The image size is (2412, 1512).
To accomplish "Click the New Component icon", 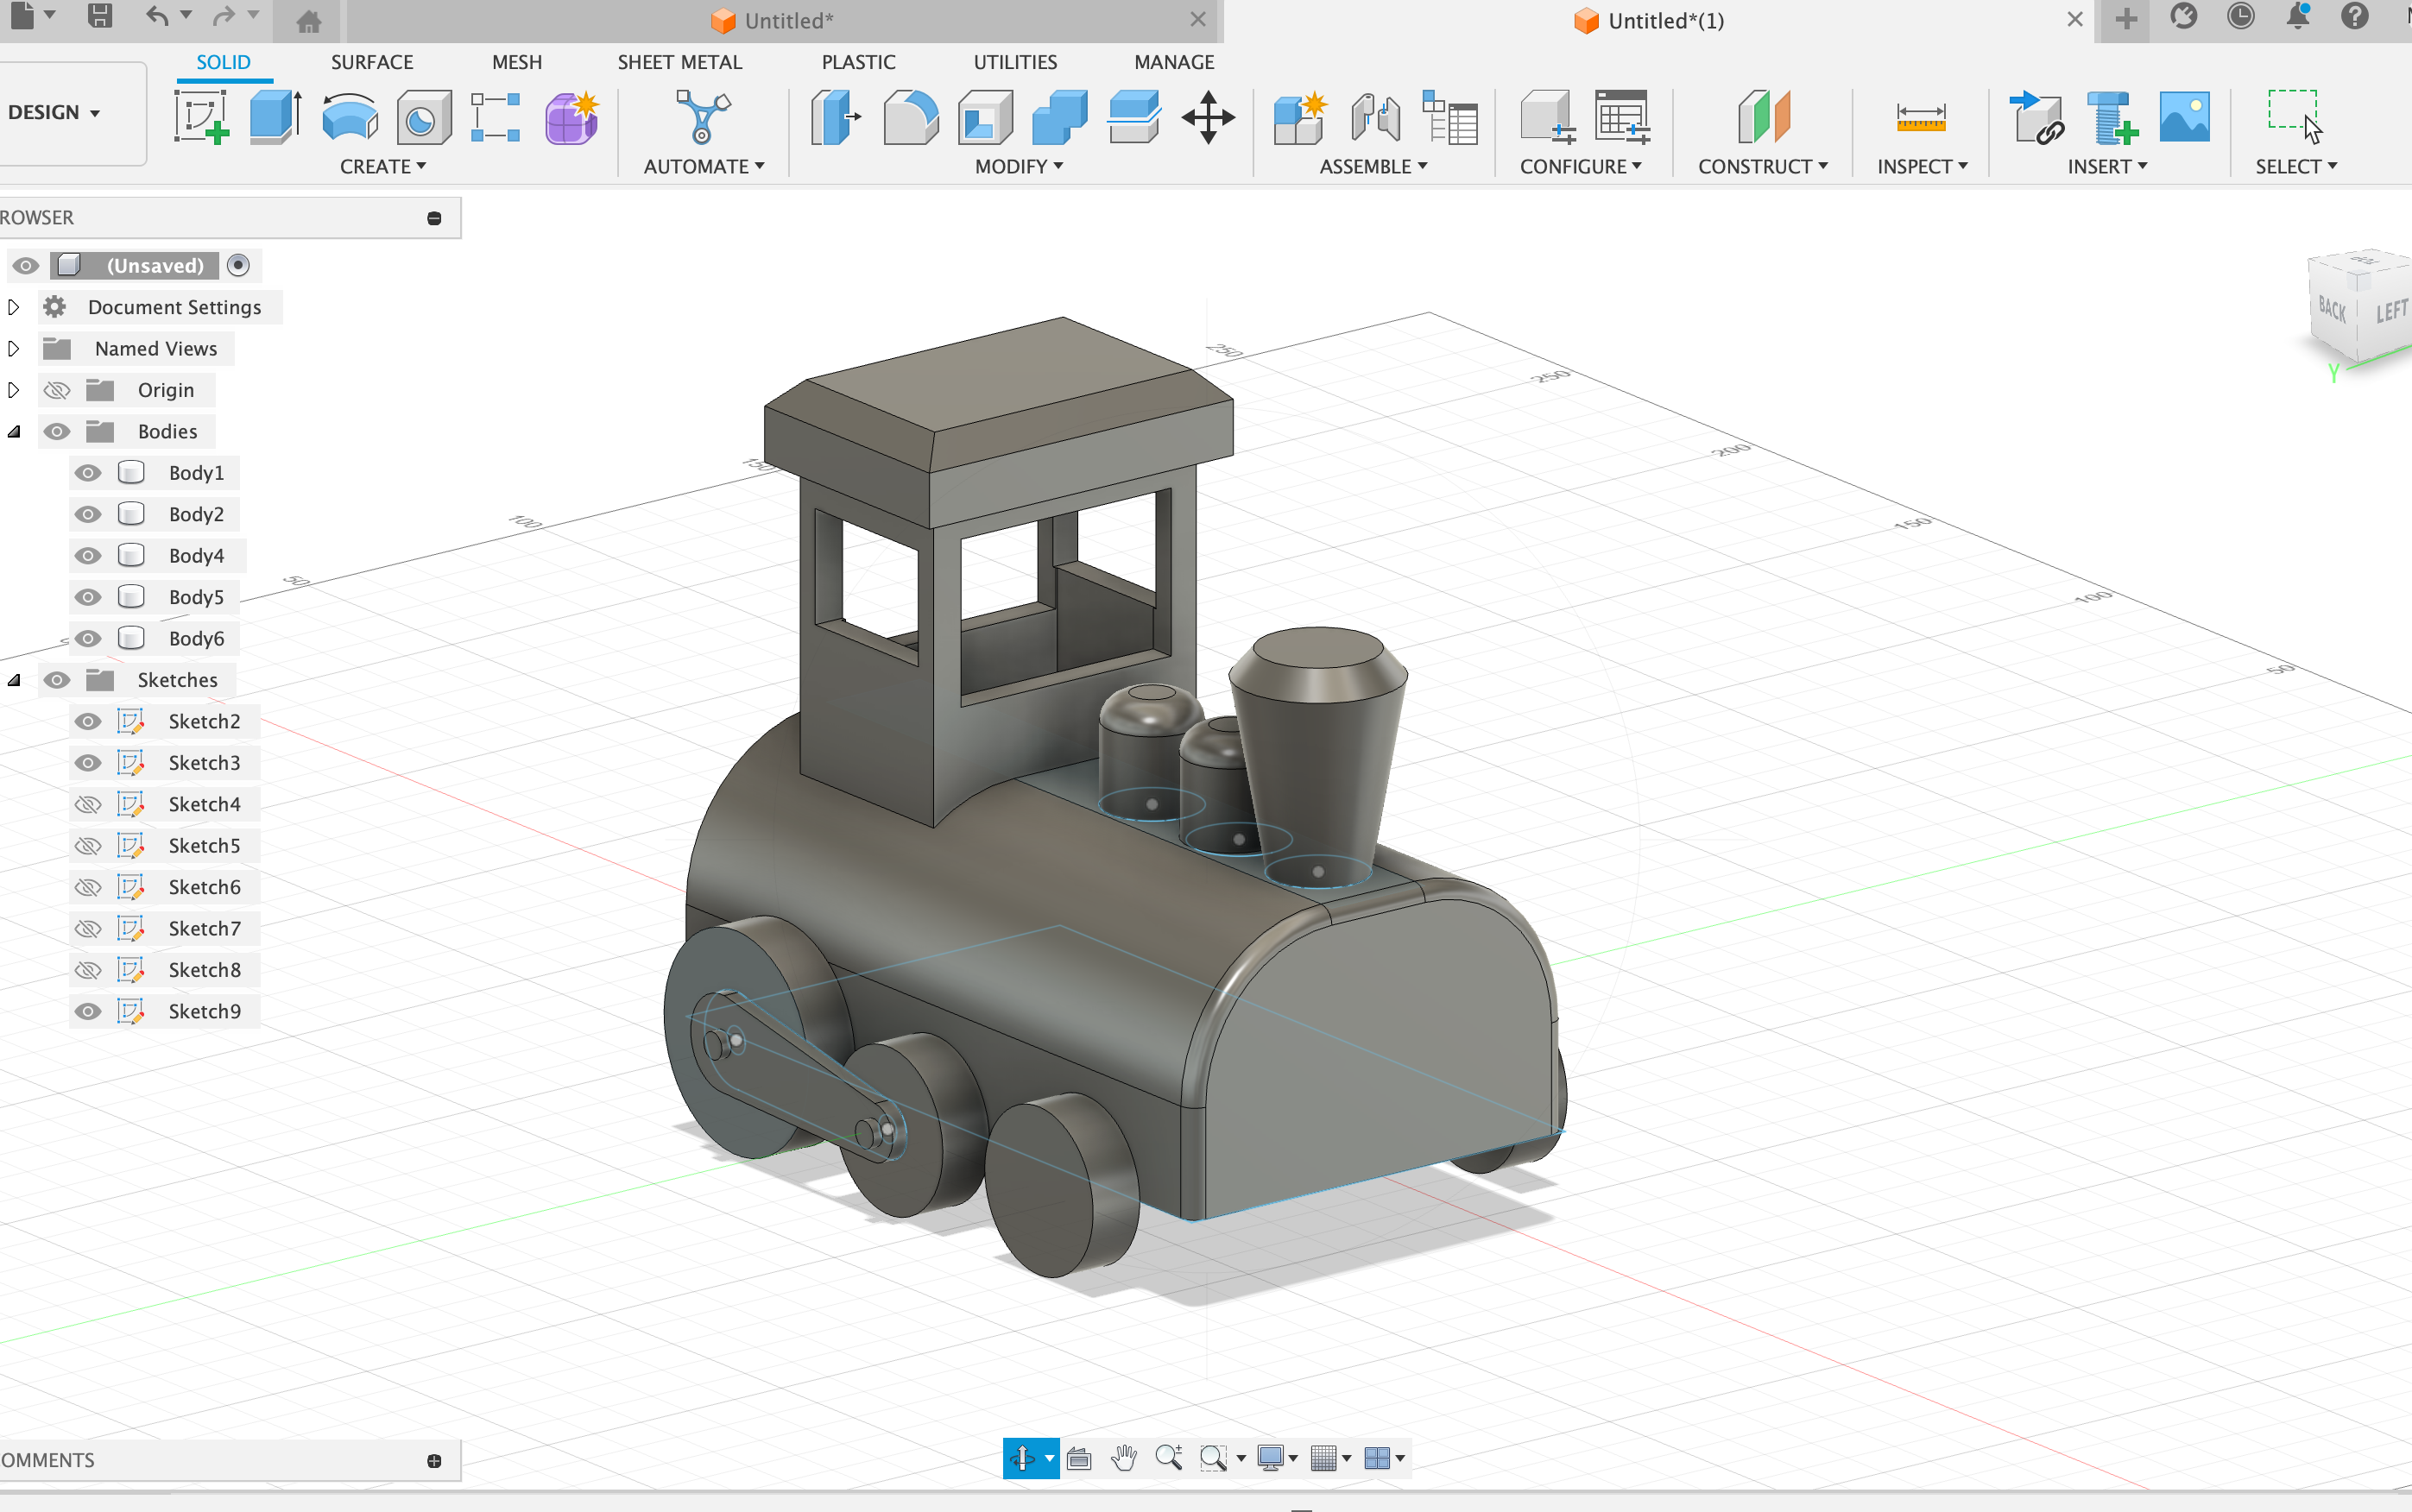I will (x=1300, y=117).
